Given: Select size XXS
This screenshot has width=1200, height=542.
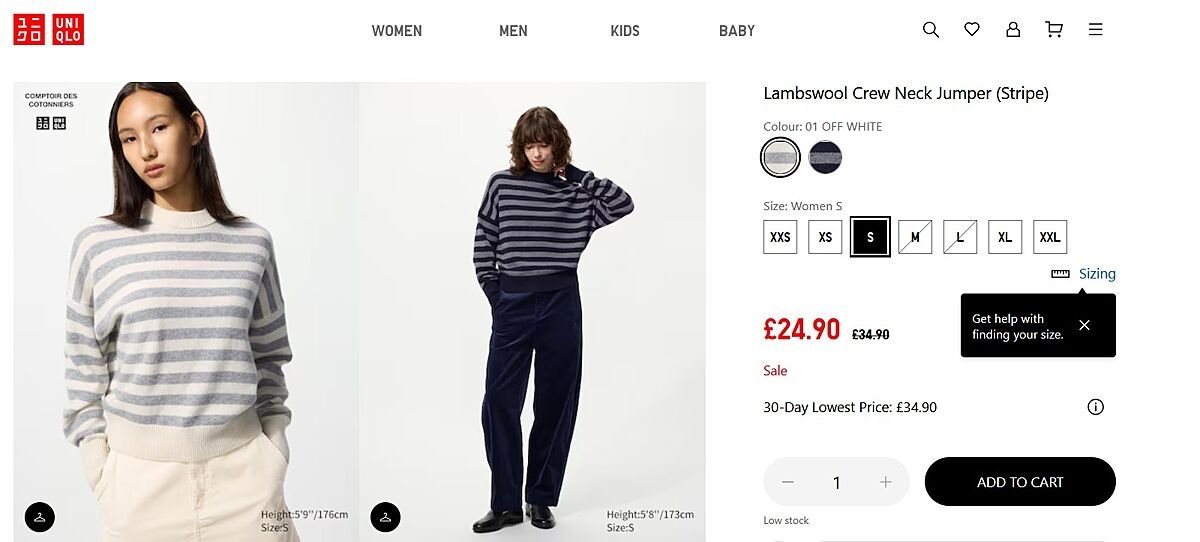Looking at the screenshot, I should pos(780,237).
